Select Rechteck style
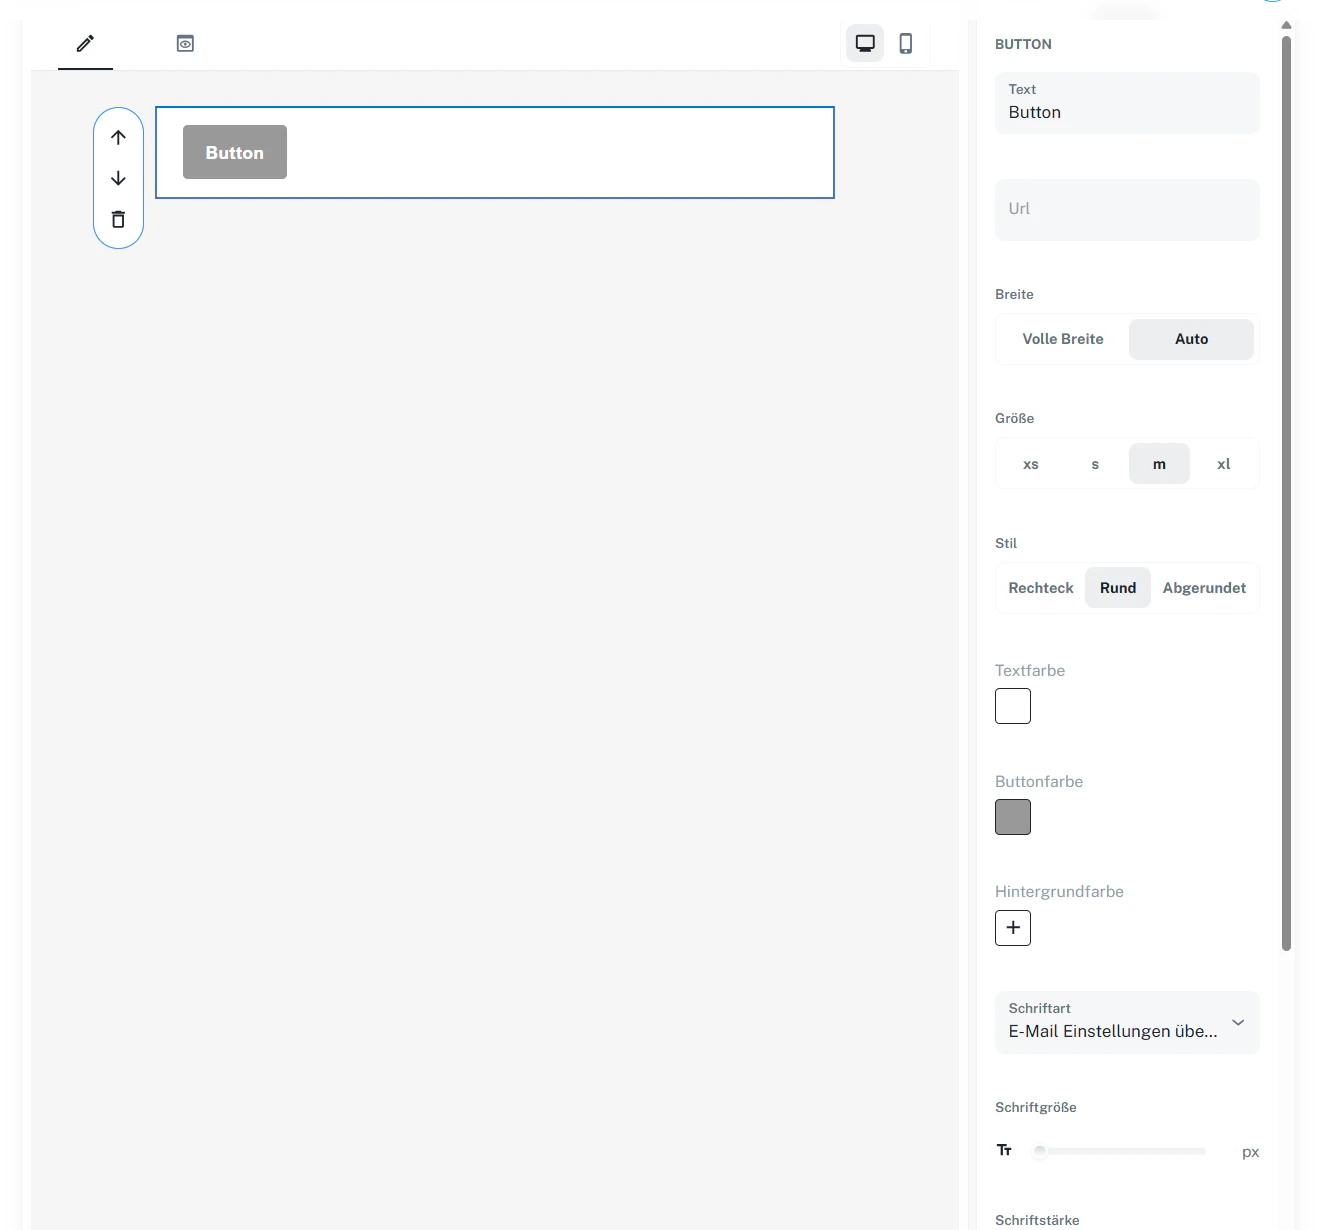Image resolution: width=1324 pixels, height=1230 pixels. pyautogui.click(x=1041, y=588)
